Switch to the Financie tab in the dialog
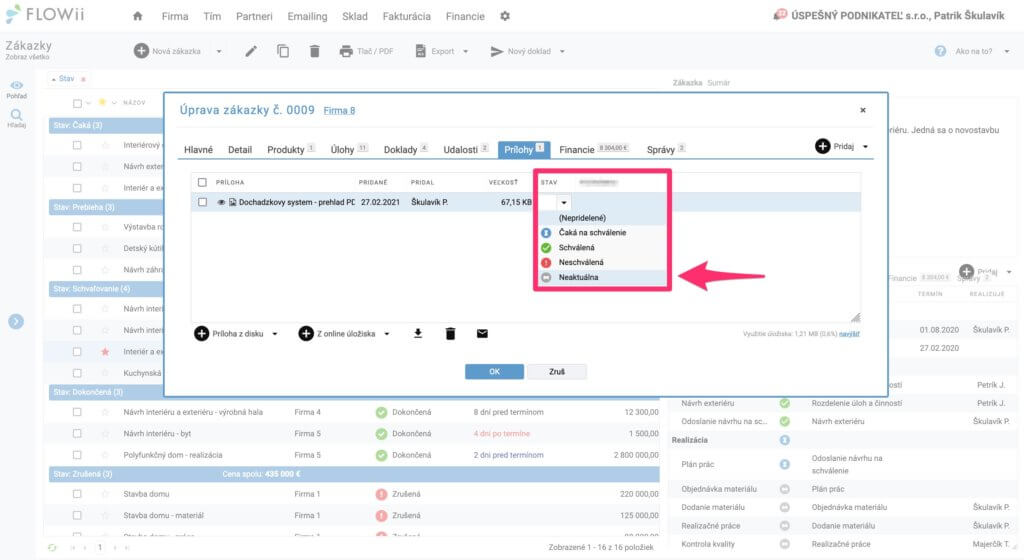 click(594, 149)
